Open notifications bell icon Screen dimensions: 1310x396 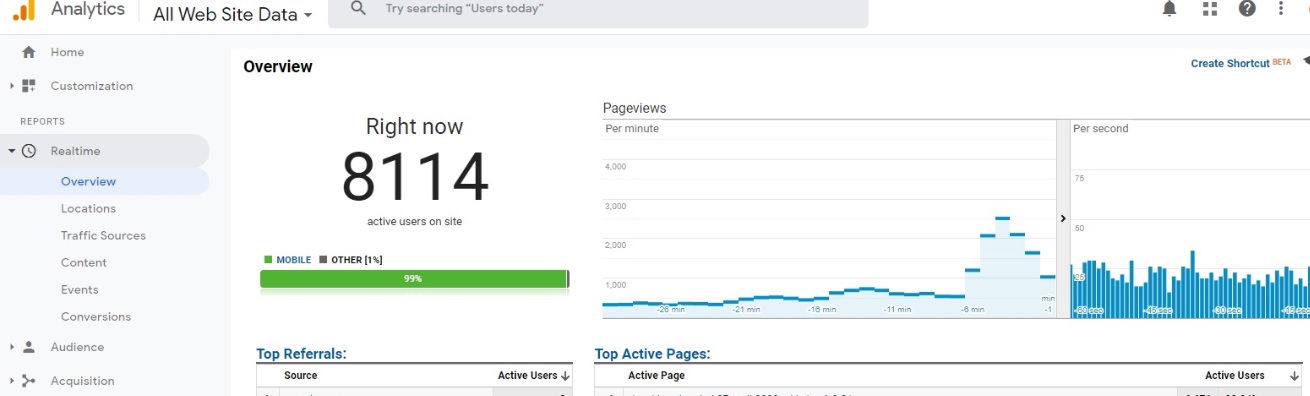[x=1169, y=9]
